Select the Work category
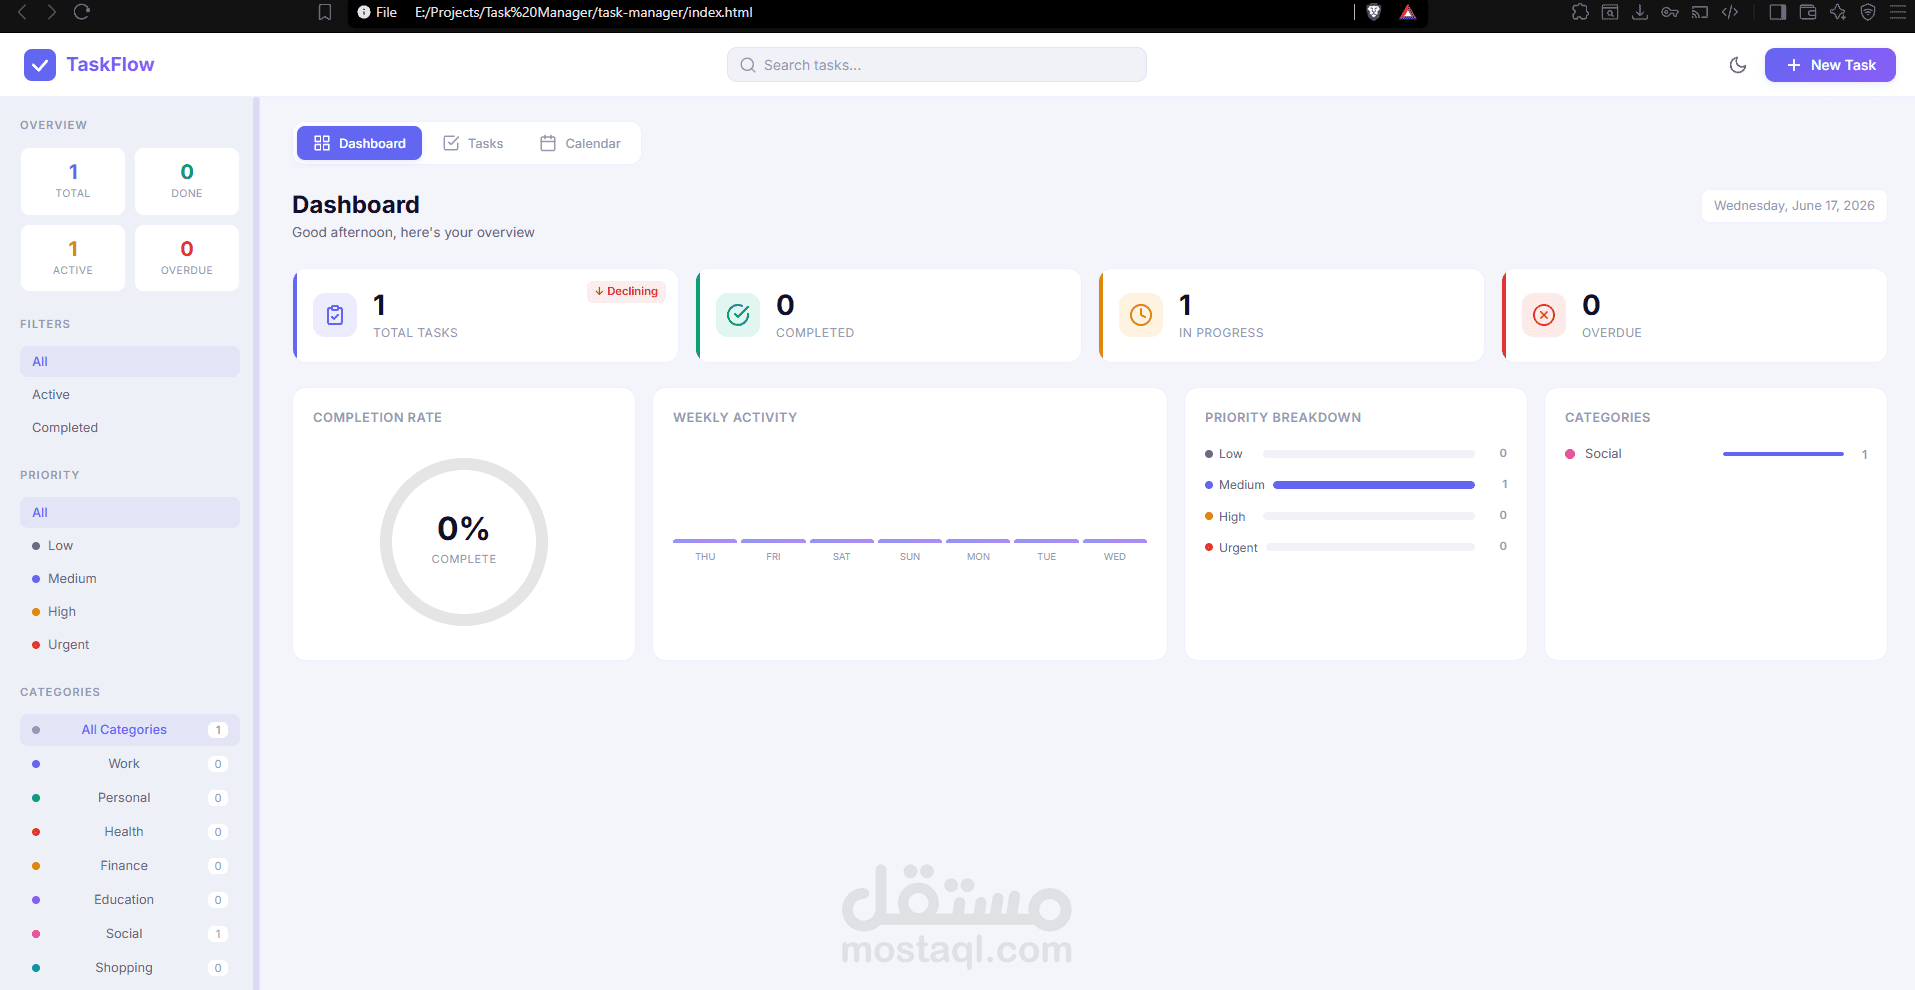The image size is (1915, 990). 130,764
